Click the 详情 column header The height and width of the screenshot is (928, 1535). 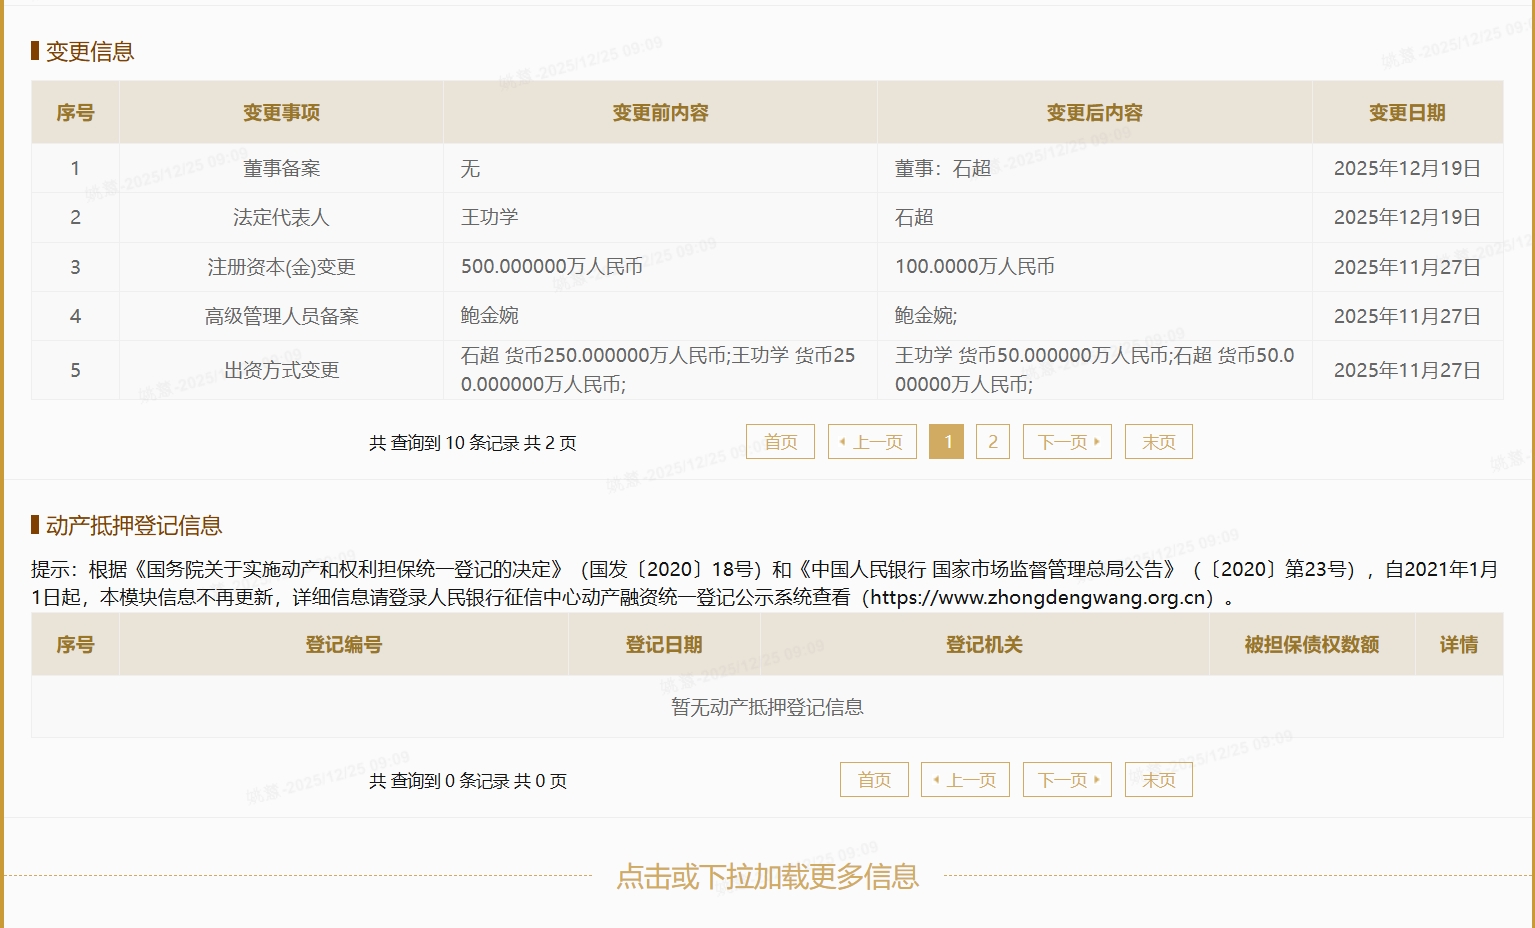point(1459,644)
